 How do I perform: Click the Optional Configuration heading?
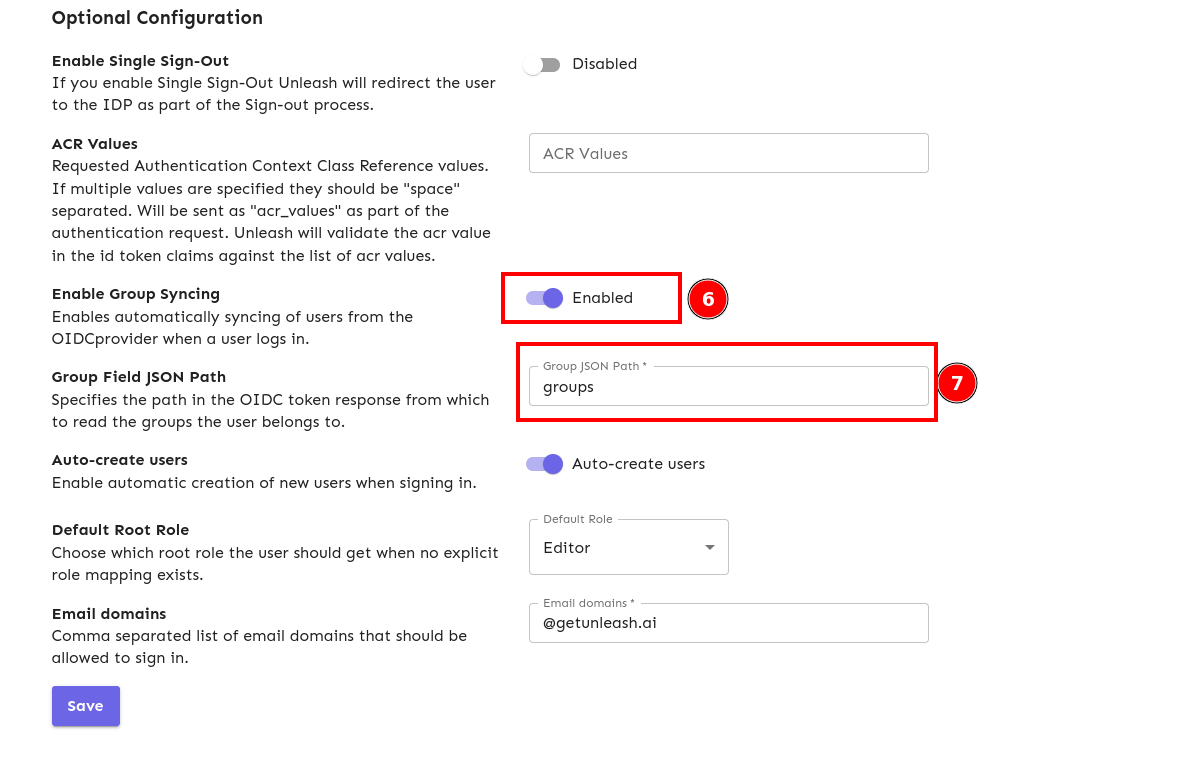pos(157,18)
